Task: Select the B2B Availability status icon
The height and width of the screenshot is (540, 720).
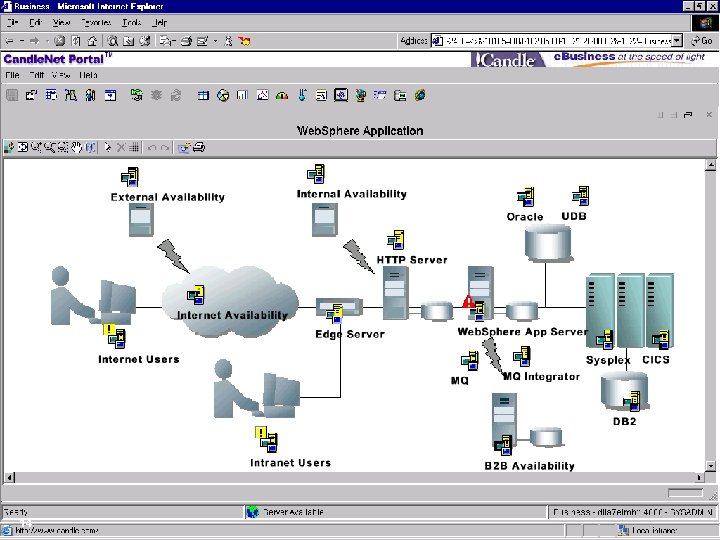Action: point(503,445)
